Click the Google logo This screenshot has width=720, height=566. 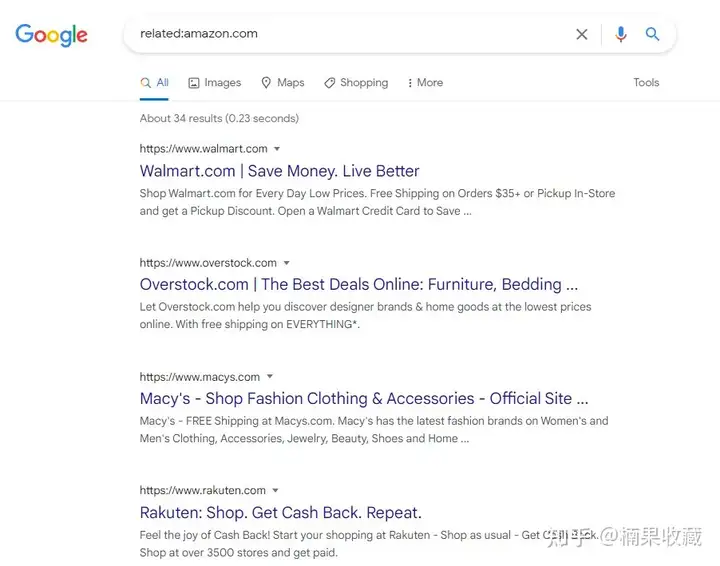tap(51, 35)
